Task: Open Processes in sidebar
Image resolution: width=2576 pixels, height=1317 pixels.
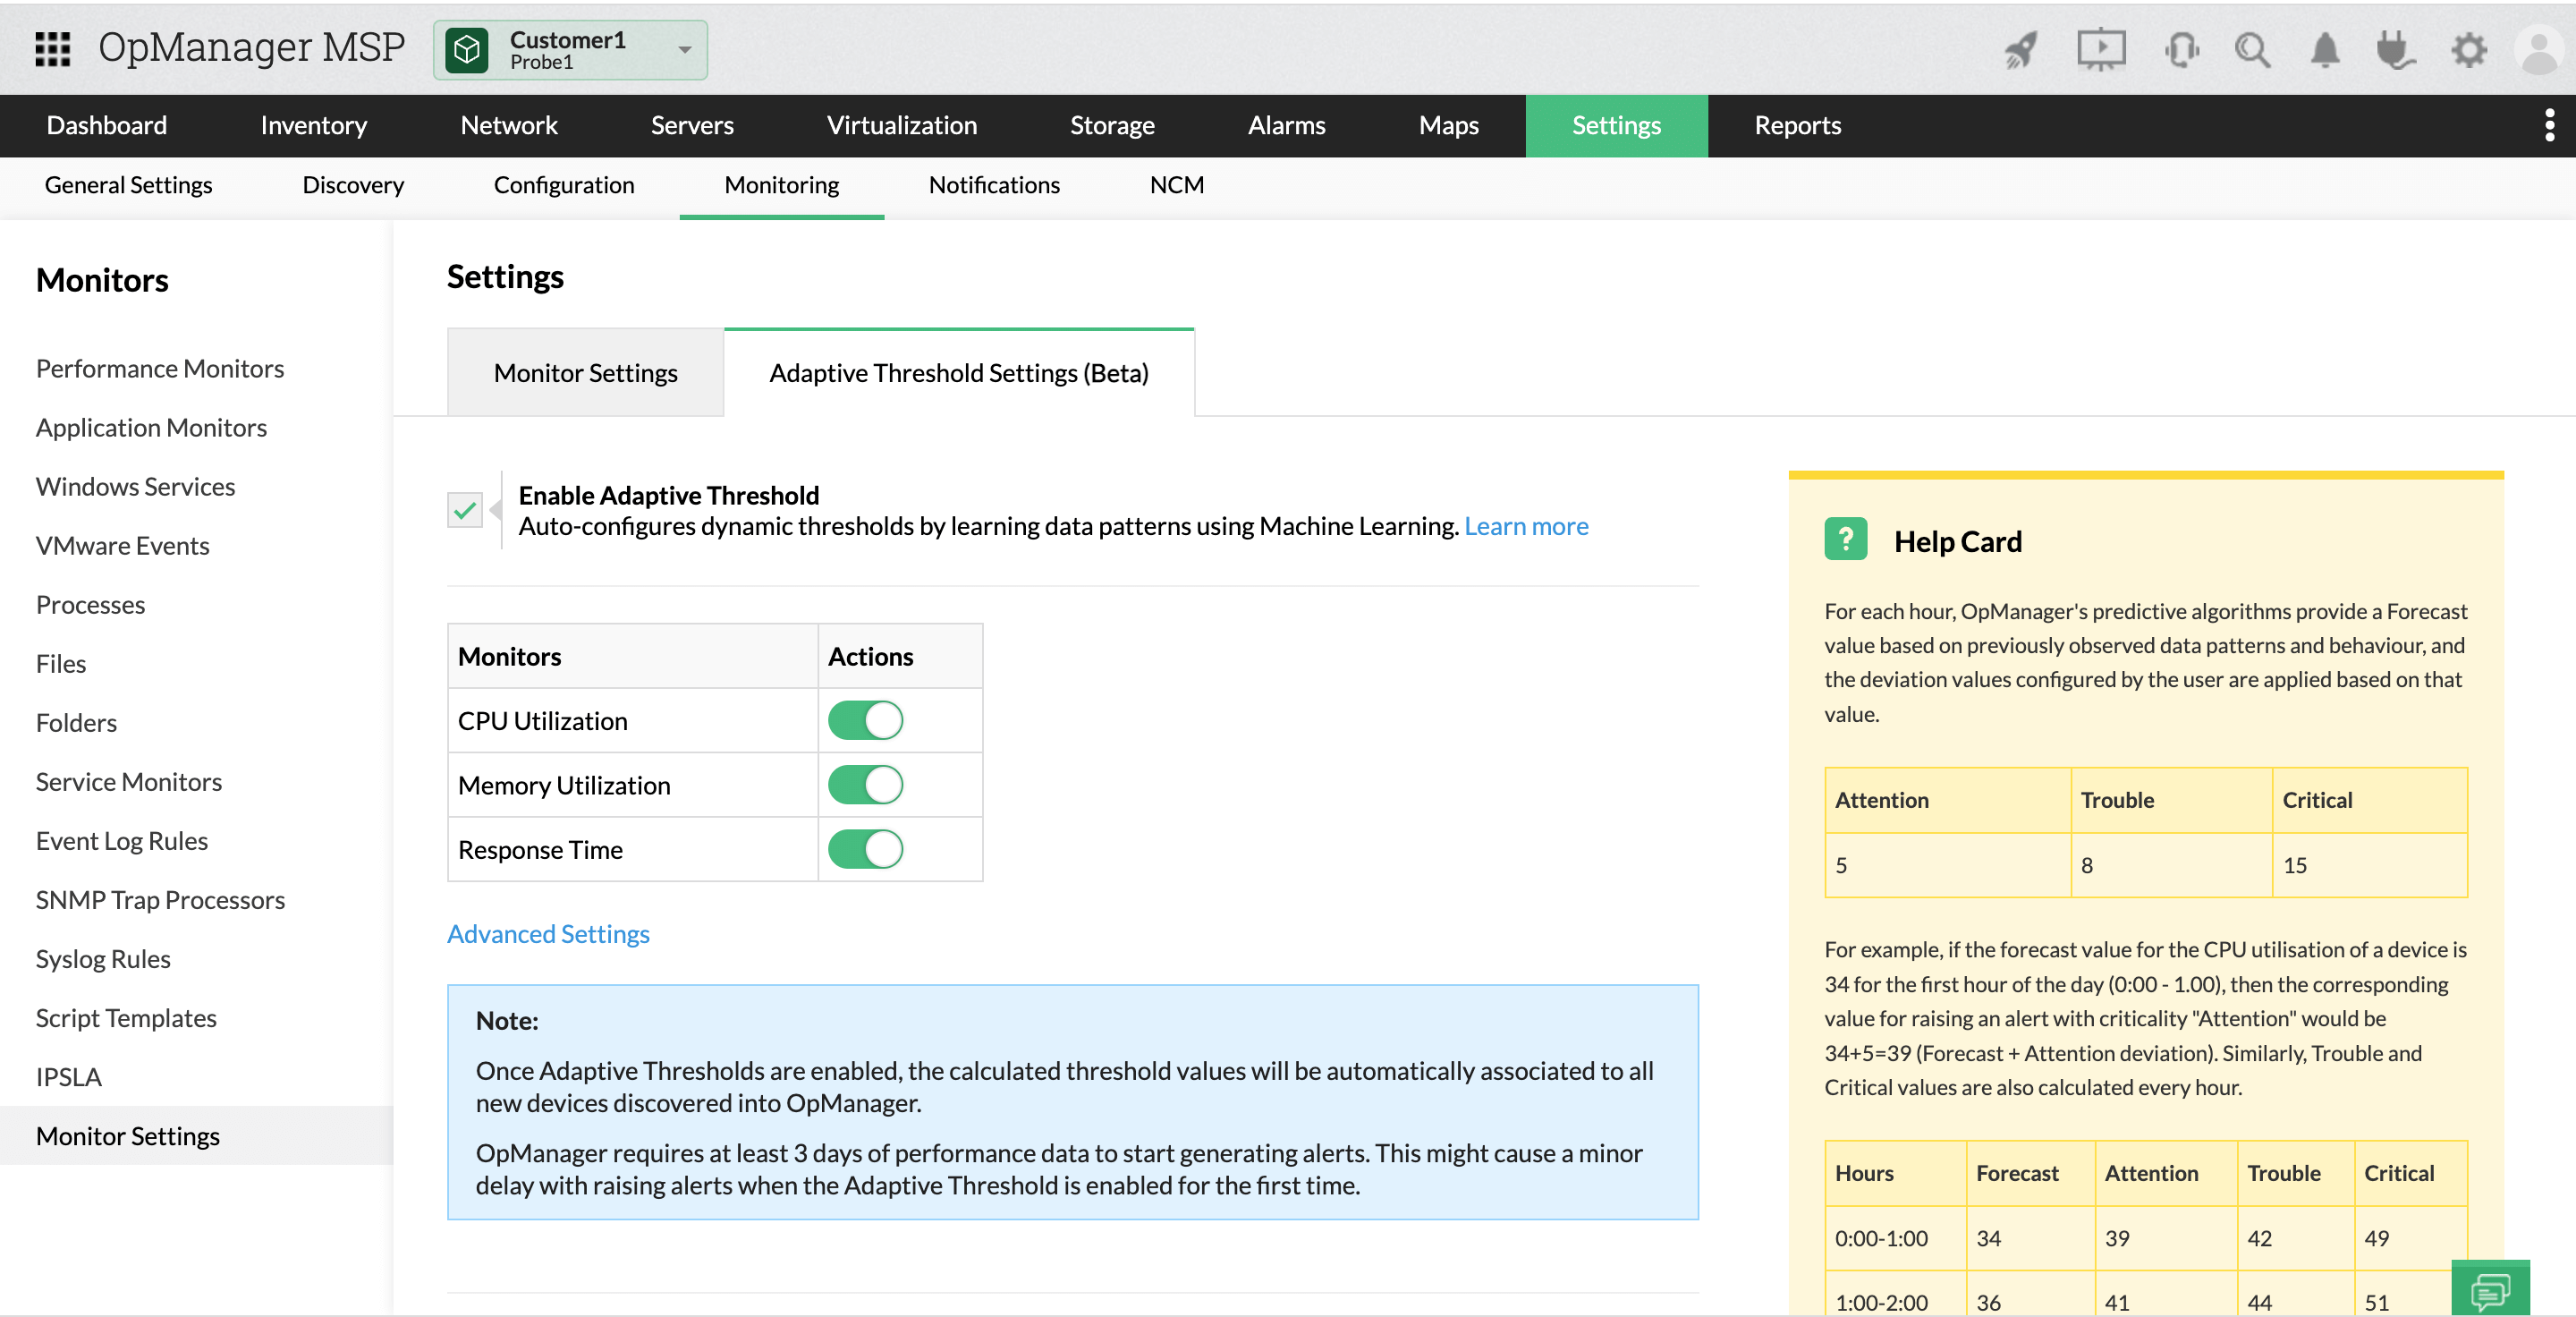Action: coord(90,604)
